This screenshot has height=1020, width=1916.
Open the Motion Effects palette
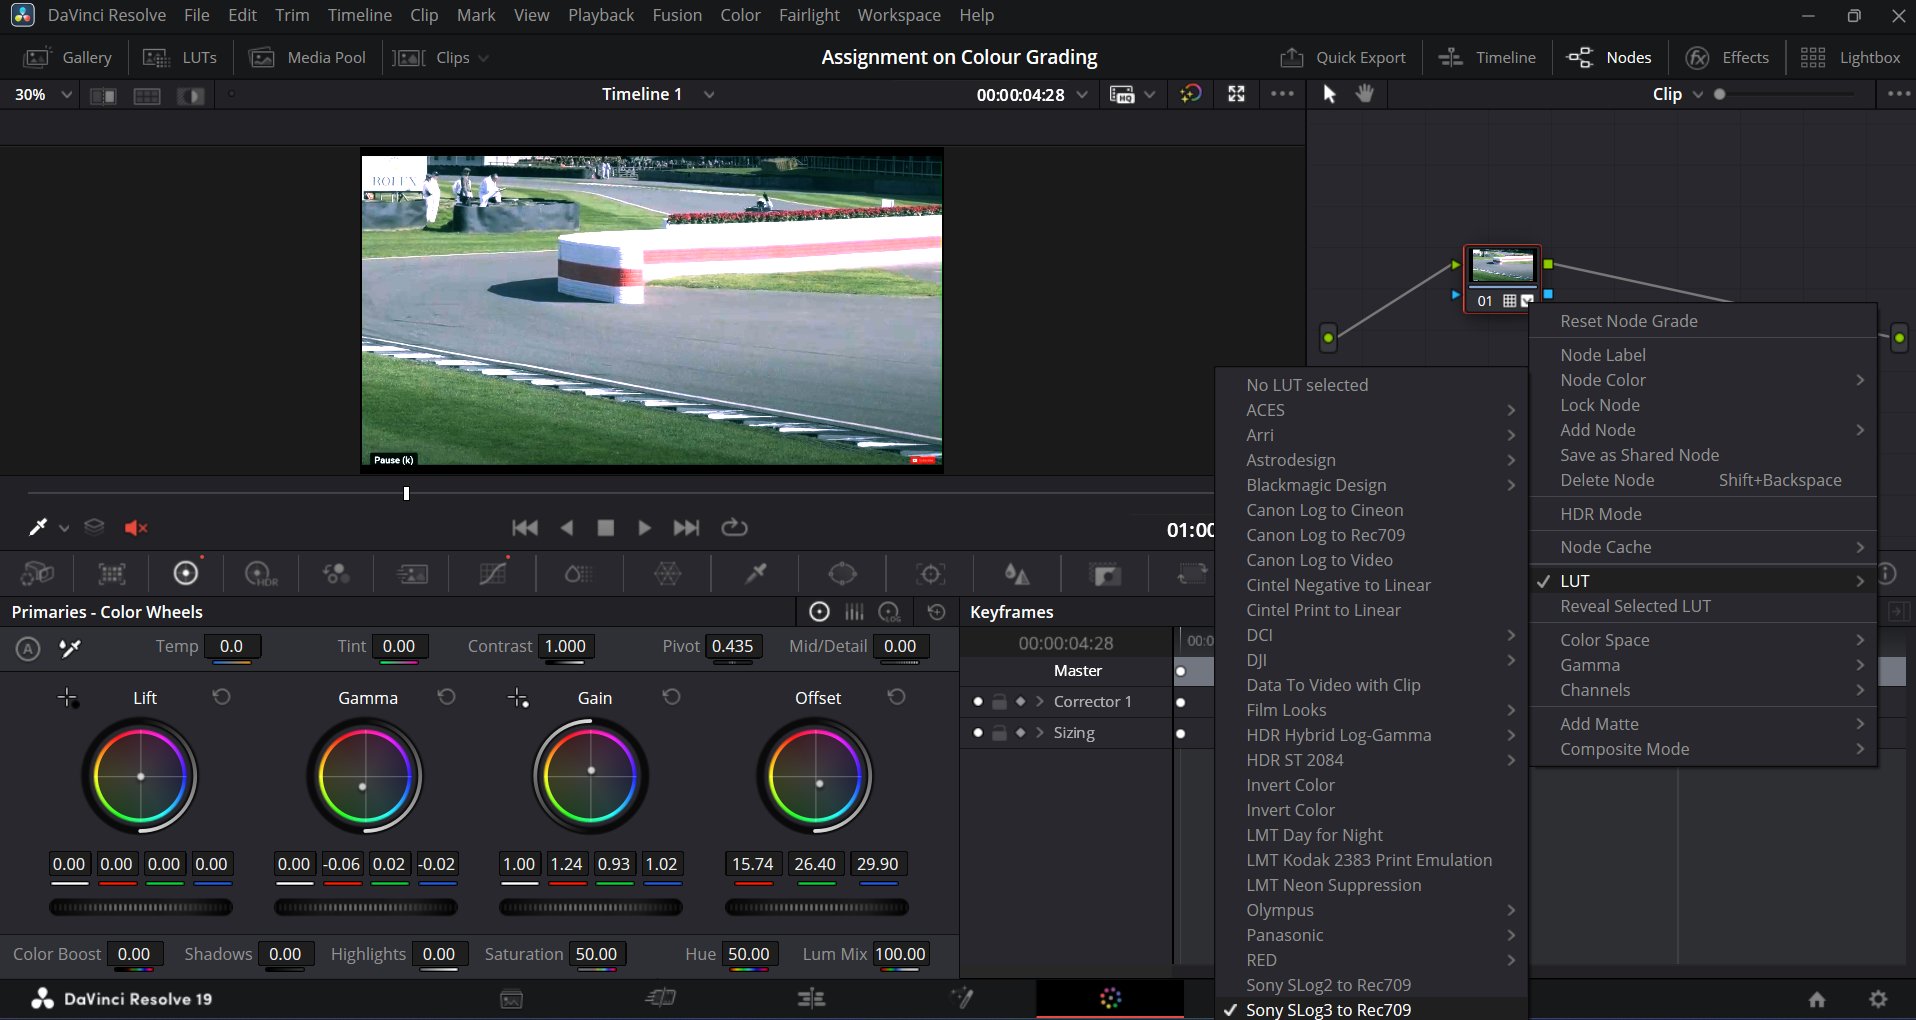pyautogui.click(x=412, y=574)
